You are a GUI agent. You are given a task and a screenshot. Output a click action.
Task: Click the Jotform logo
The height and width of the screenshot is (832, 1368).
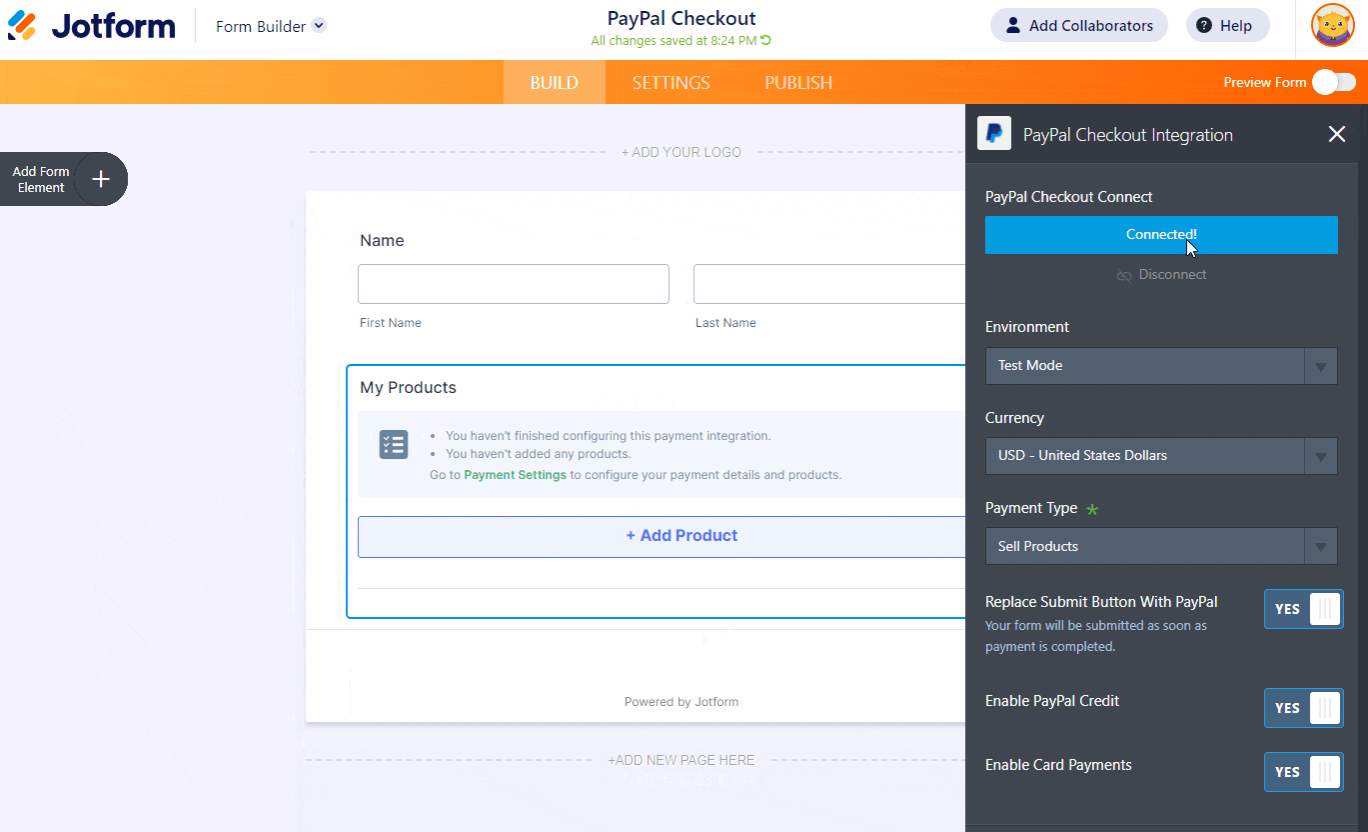91,26
